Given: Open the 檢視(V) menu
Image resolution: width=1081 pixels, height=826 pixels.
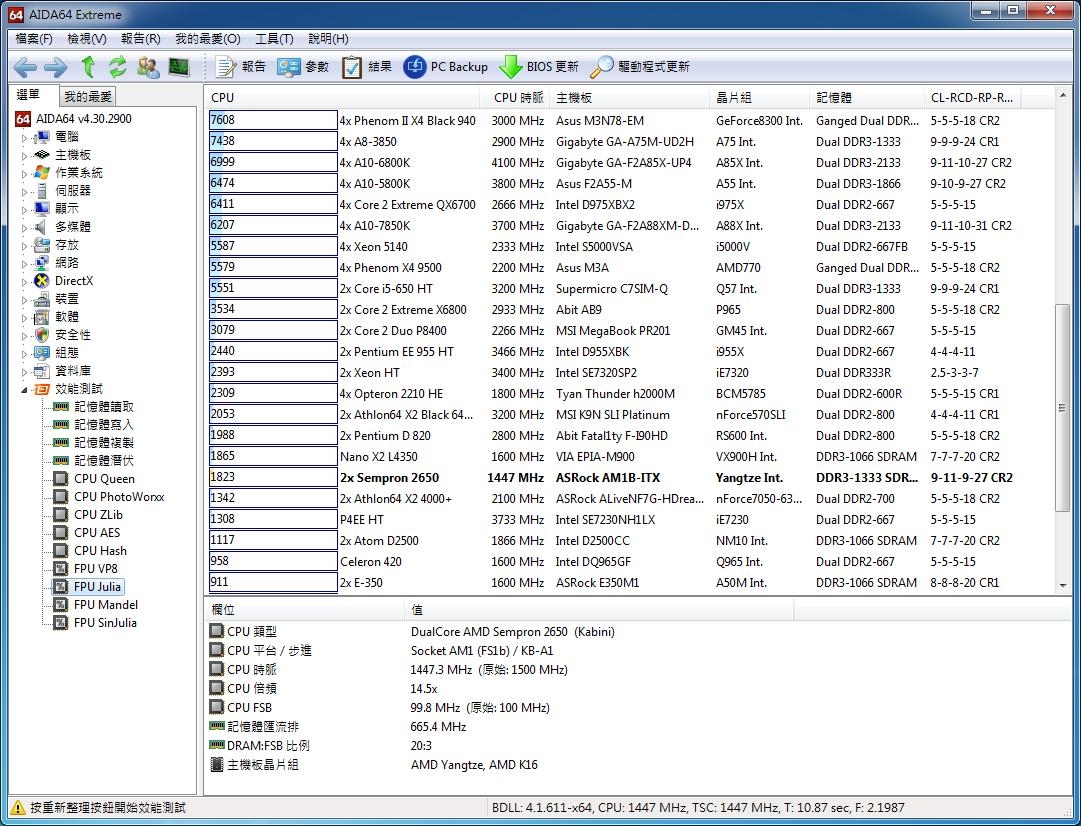Looking at the screenshot, I should coord(87,39).
